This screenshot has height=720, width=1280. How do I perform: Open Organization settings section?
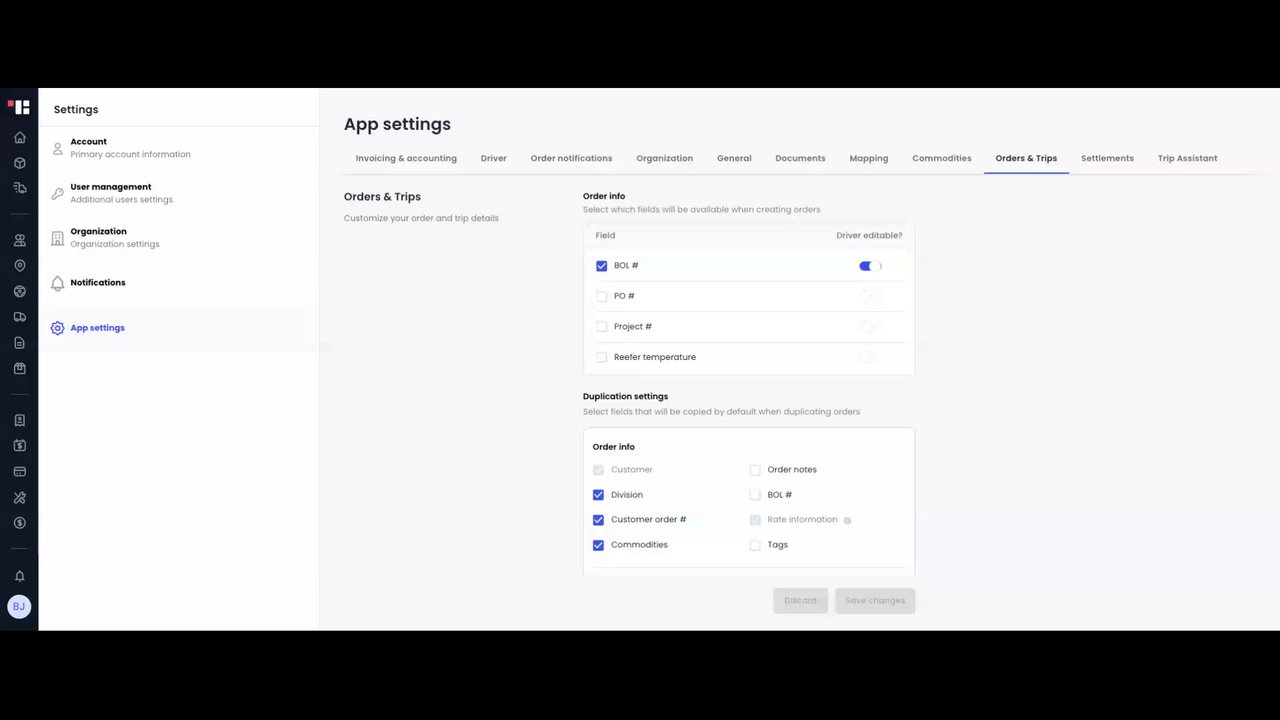point(179,238)
